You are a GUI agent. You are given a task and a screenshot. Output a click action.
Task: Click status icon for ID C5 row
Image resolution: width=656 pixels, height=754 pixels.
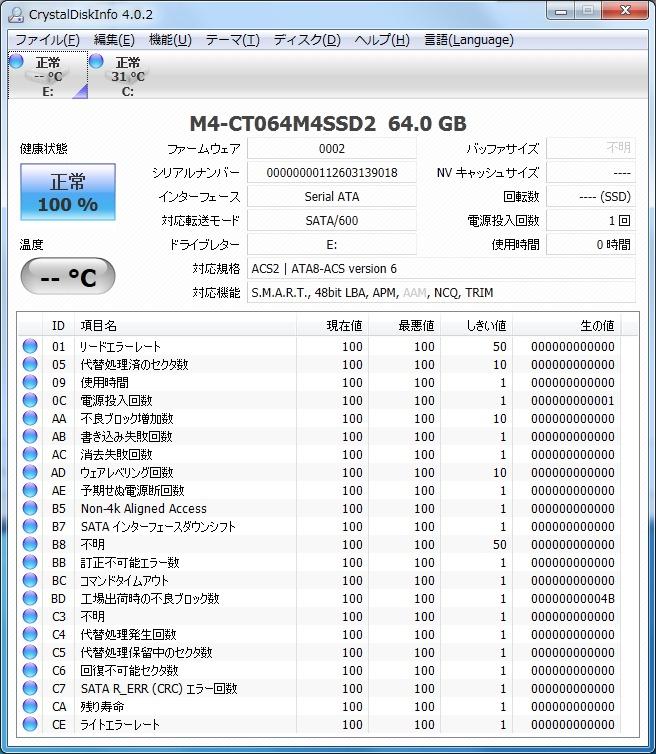[30, 652]
